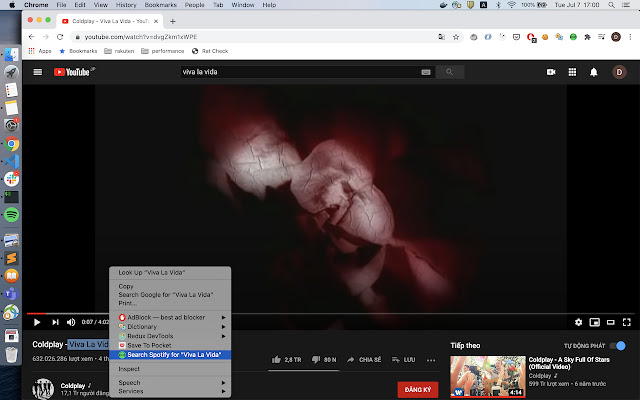Viewport: 640px width, 400px height.
Task: Dislike the video with 80 N
Action: click(324, 360)
